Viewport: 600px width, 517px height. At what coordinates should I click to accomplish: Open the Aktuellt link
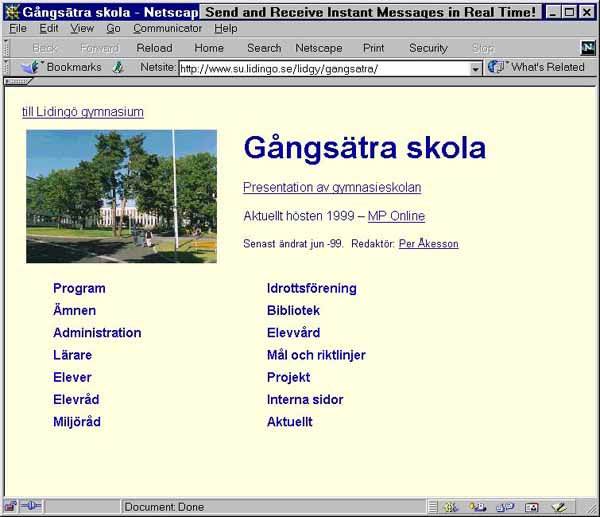pyautogui.click(x=290, y=422)
